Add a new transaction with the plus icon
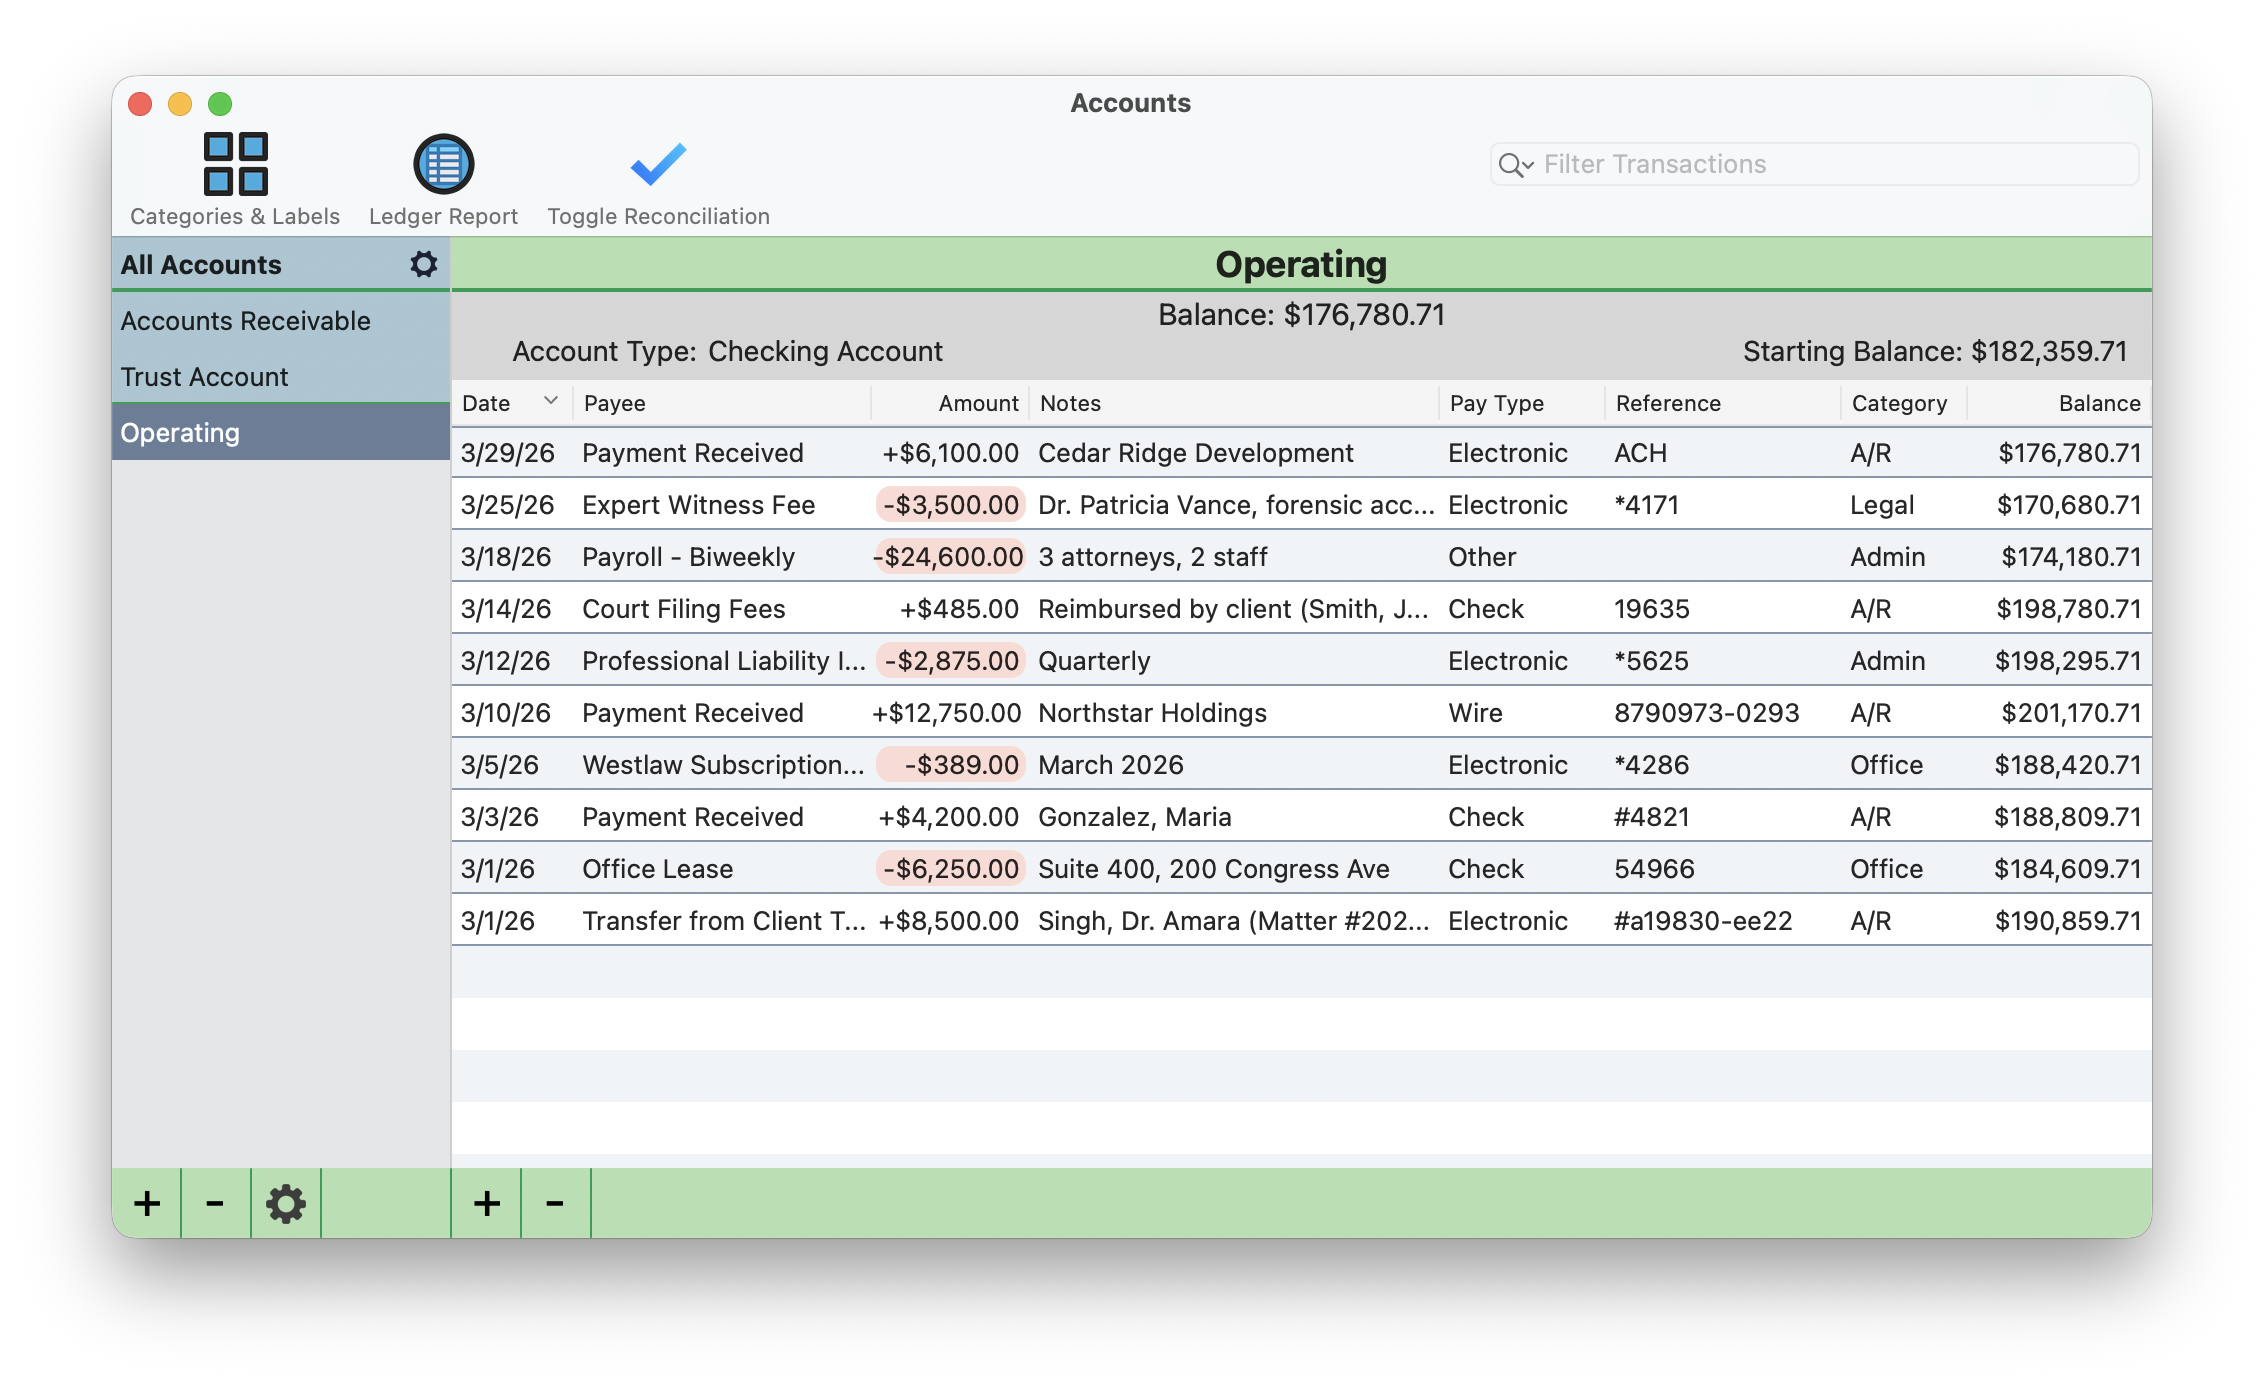Screen dimensions: 2264x1386 [x=487, y=1204]
